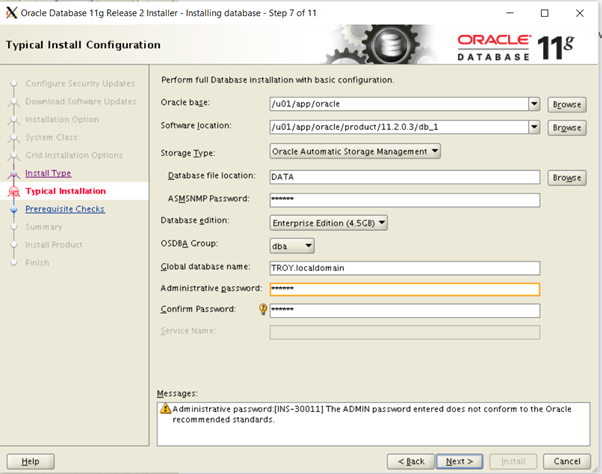
Task: Jump to the Prerequisite Checks step
Action: pyautogui.click(x=64, y=209)
